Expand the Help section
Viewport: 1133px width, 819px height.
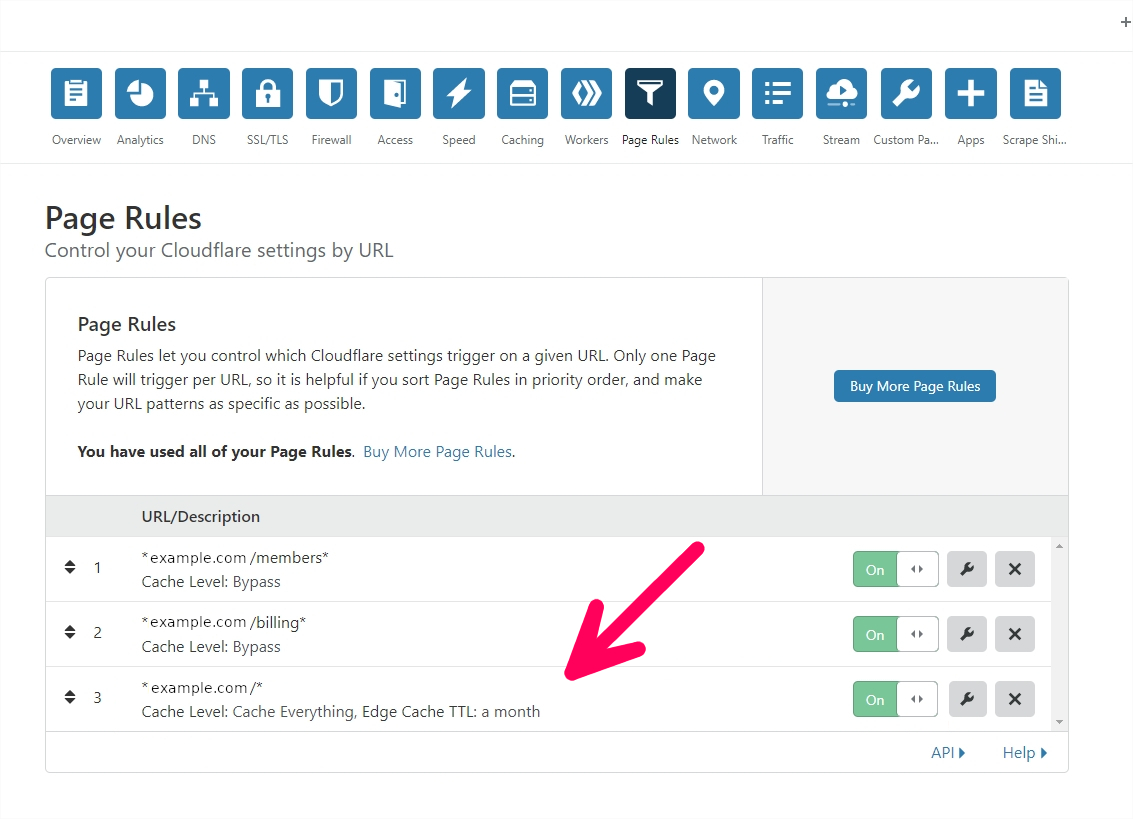pos(1025,752)
